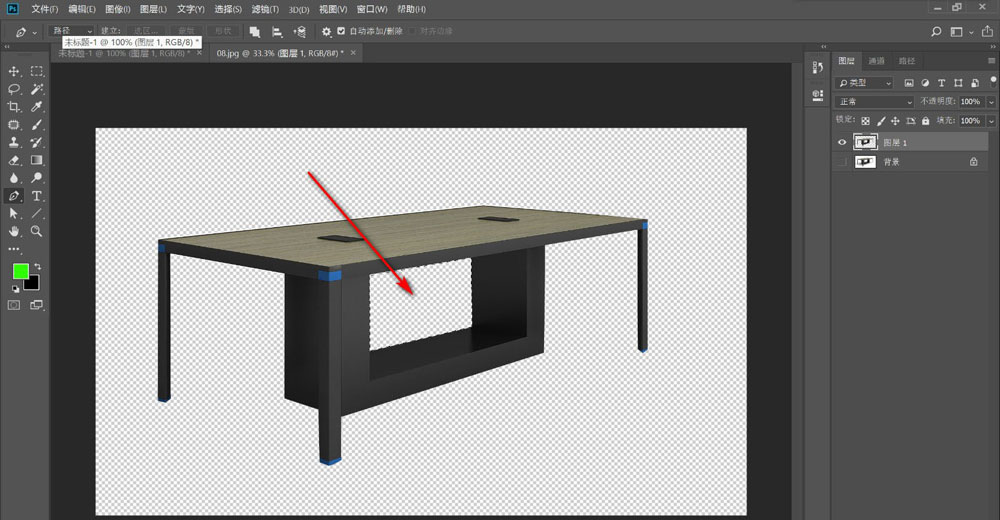Select the Zoom magnifier tool
The width and height of the screenshot is (1000, 520).
37,231
